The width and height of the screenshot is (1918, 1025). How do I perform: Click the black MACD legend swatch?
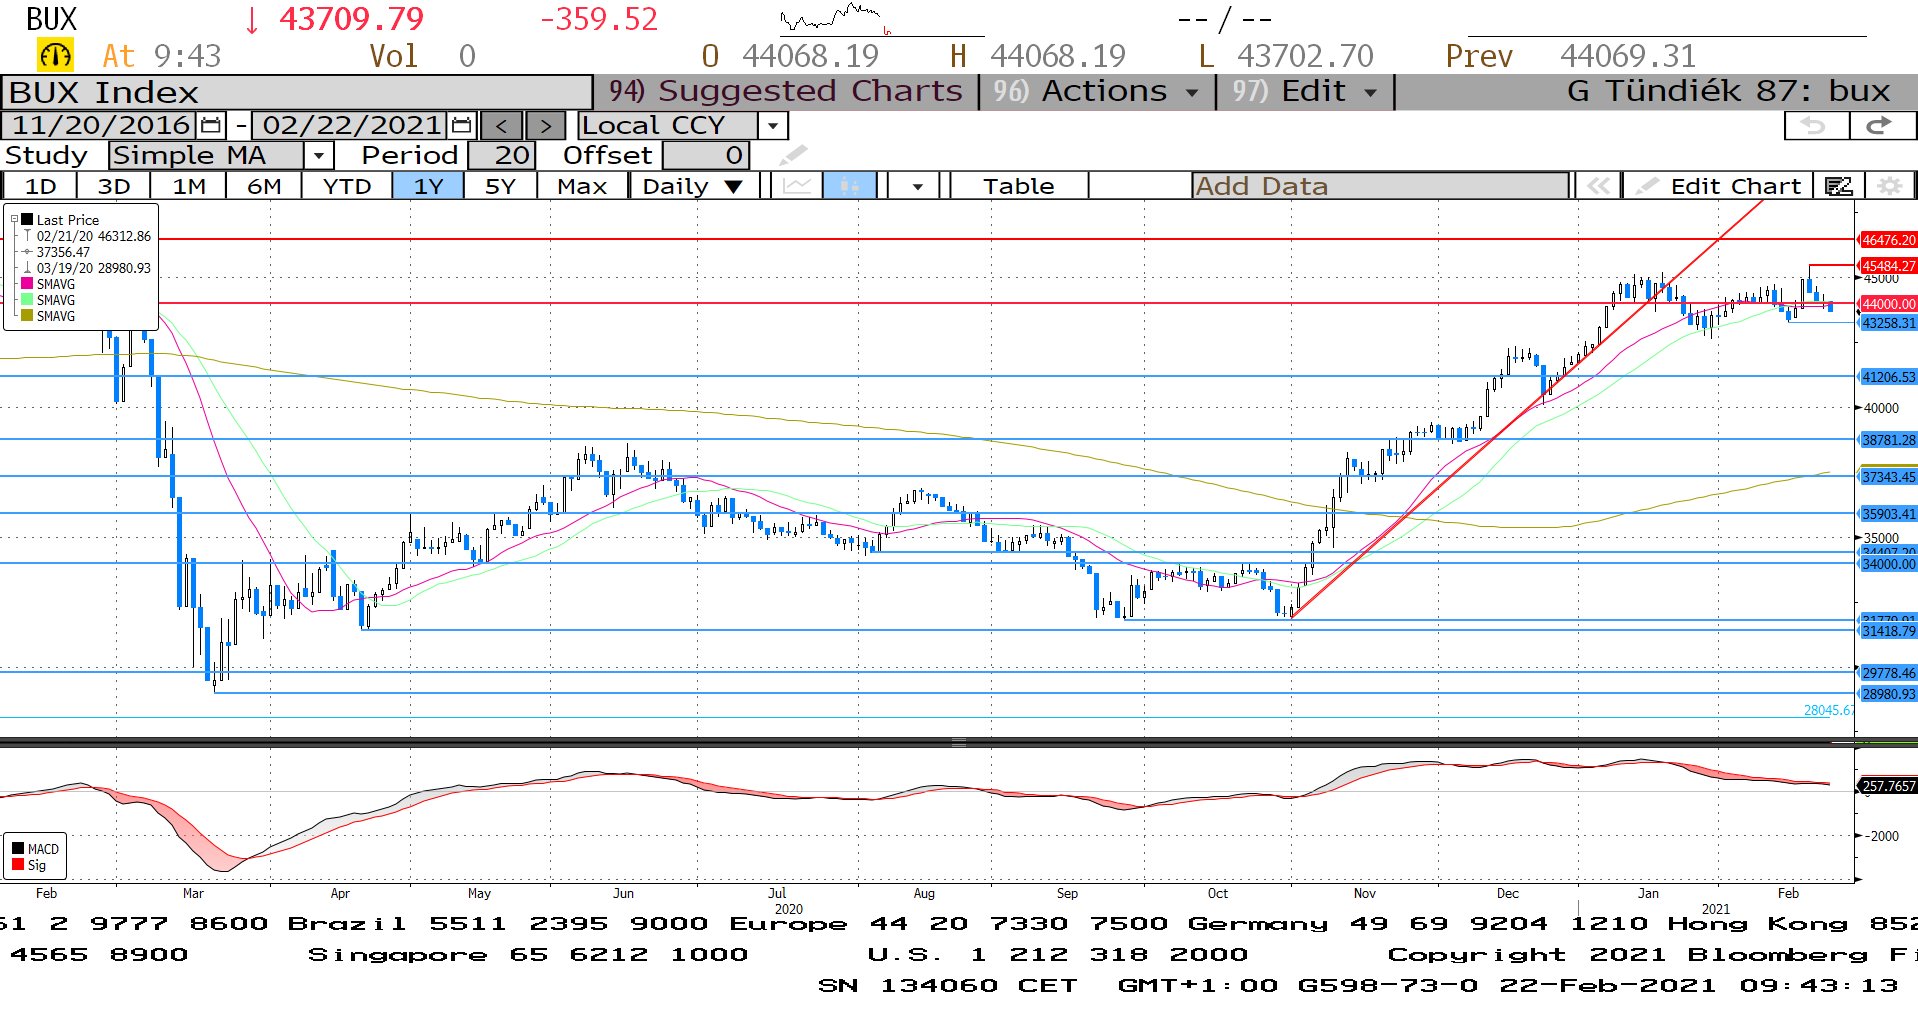tap(17, 849)
